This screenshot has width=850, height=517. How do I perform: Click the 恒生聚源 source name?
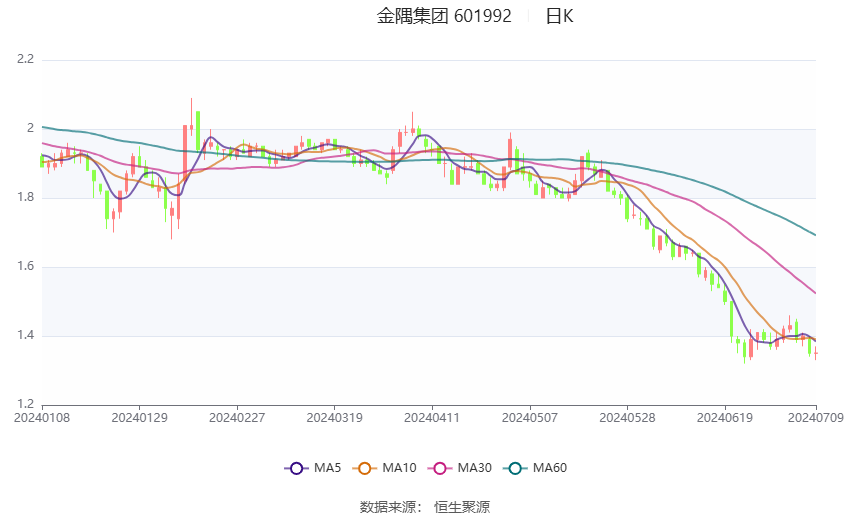(462, 507)
